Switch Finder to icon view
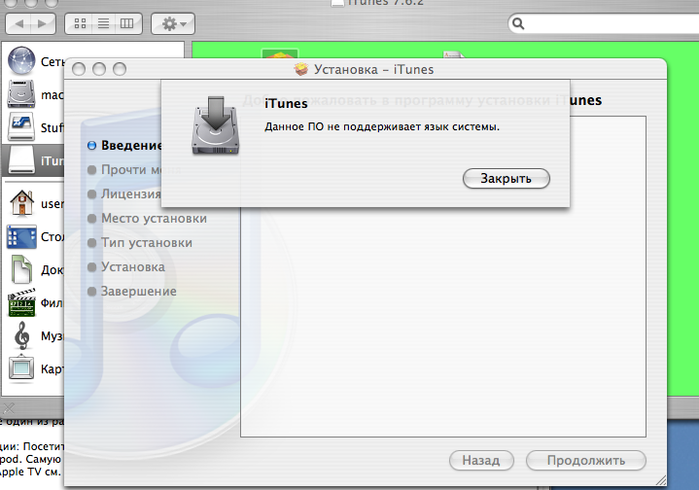This screenshot has height=490, width=699. click(x=80, y=24)
